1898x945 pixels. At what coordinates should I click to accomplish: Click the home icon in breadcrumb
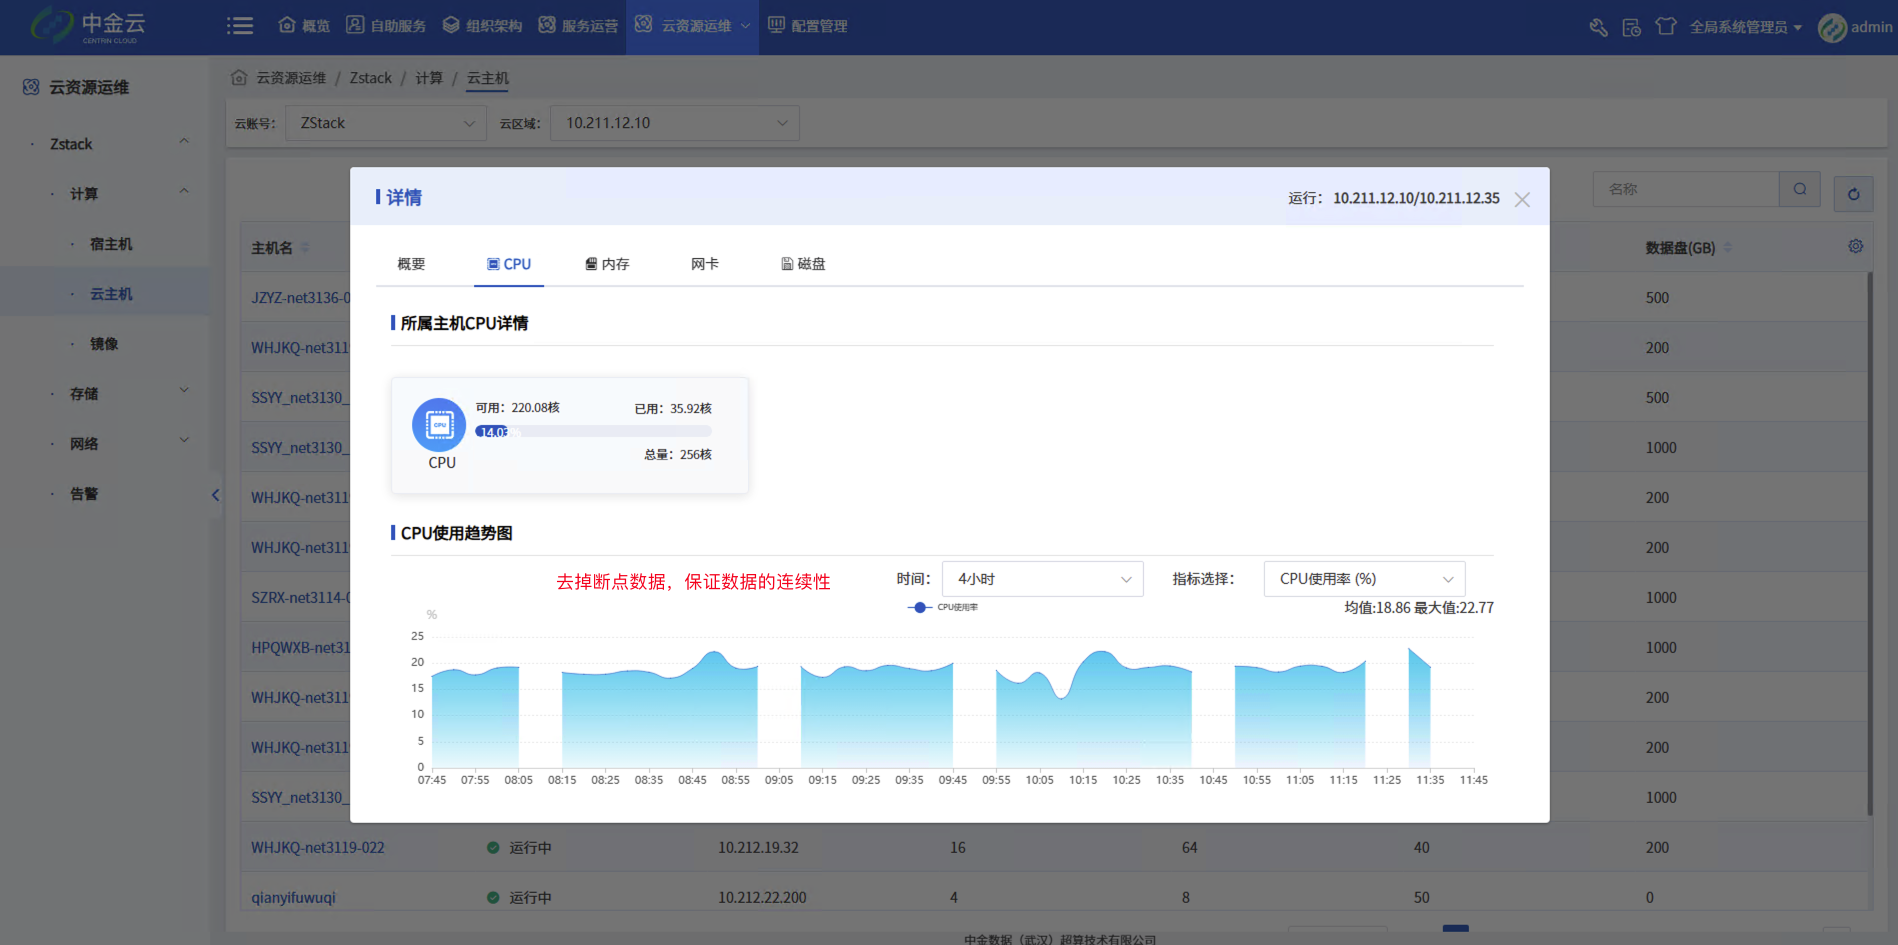(x=239, y=78)
